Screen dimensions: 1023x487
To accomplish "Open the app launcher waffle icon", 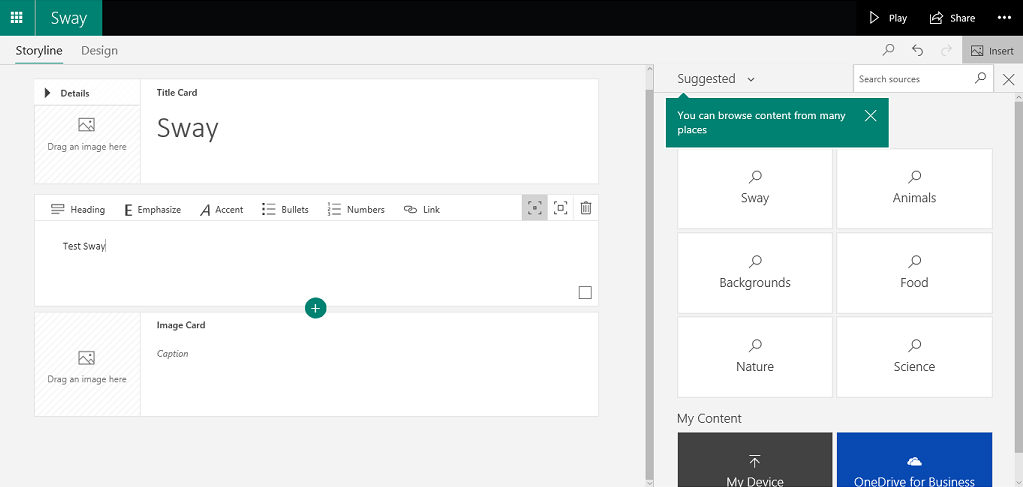I will click(x=17, y=18).
